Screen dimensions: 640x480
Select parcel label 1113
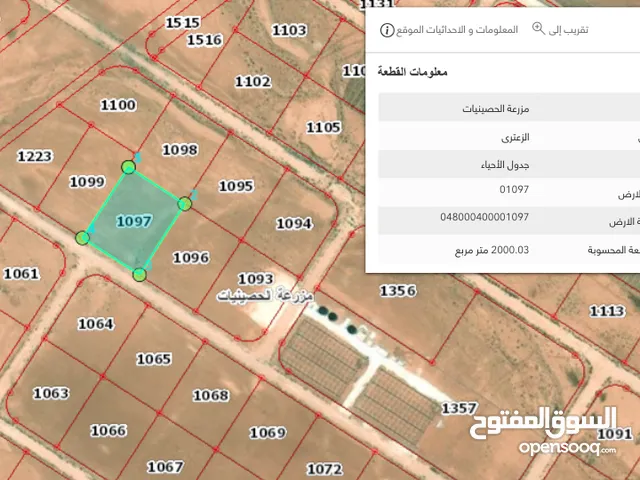(x=607, y=311)
